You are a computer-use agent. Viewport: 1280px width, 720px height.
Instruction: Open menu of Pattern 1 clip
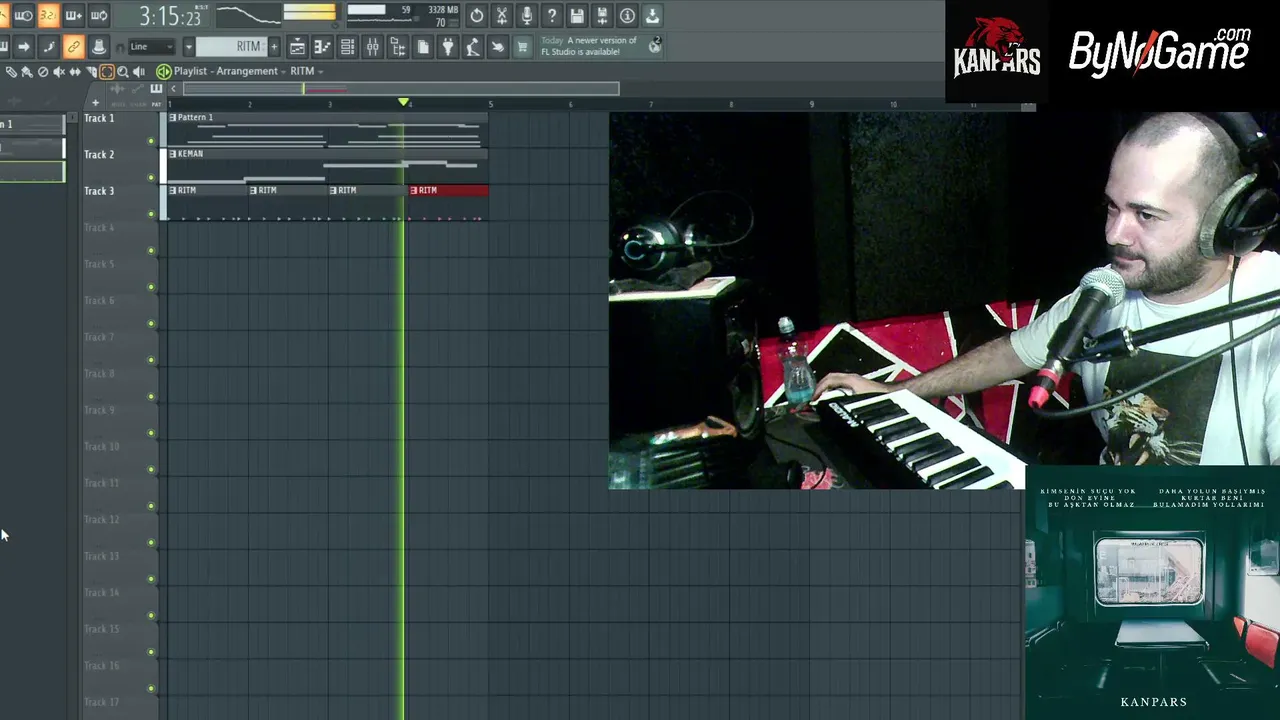point(173,117)
